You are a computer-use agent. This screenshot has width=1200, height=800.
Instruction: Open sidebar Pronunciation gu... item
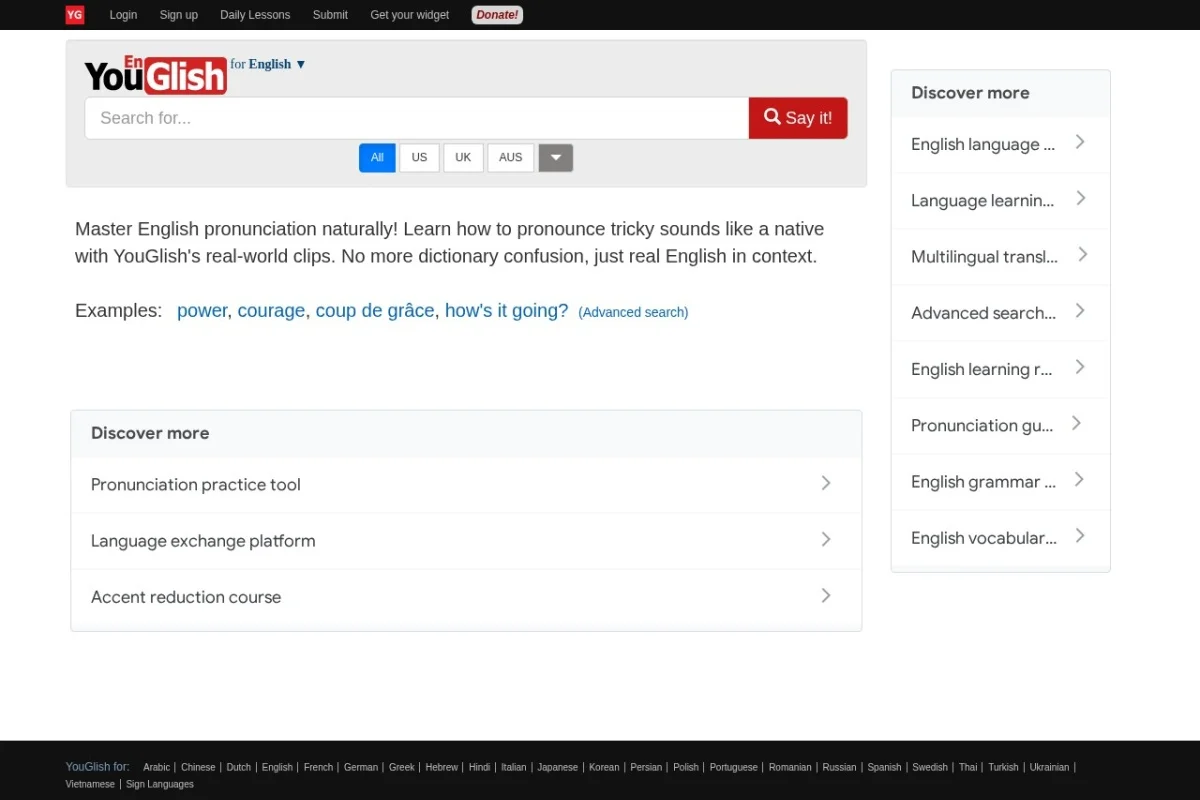(1000, 425)
